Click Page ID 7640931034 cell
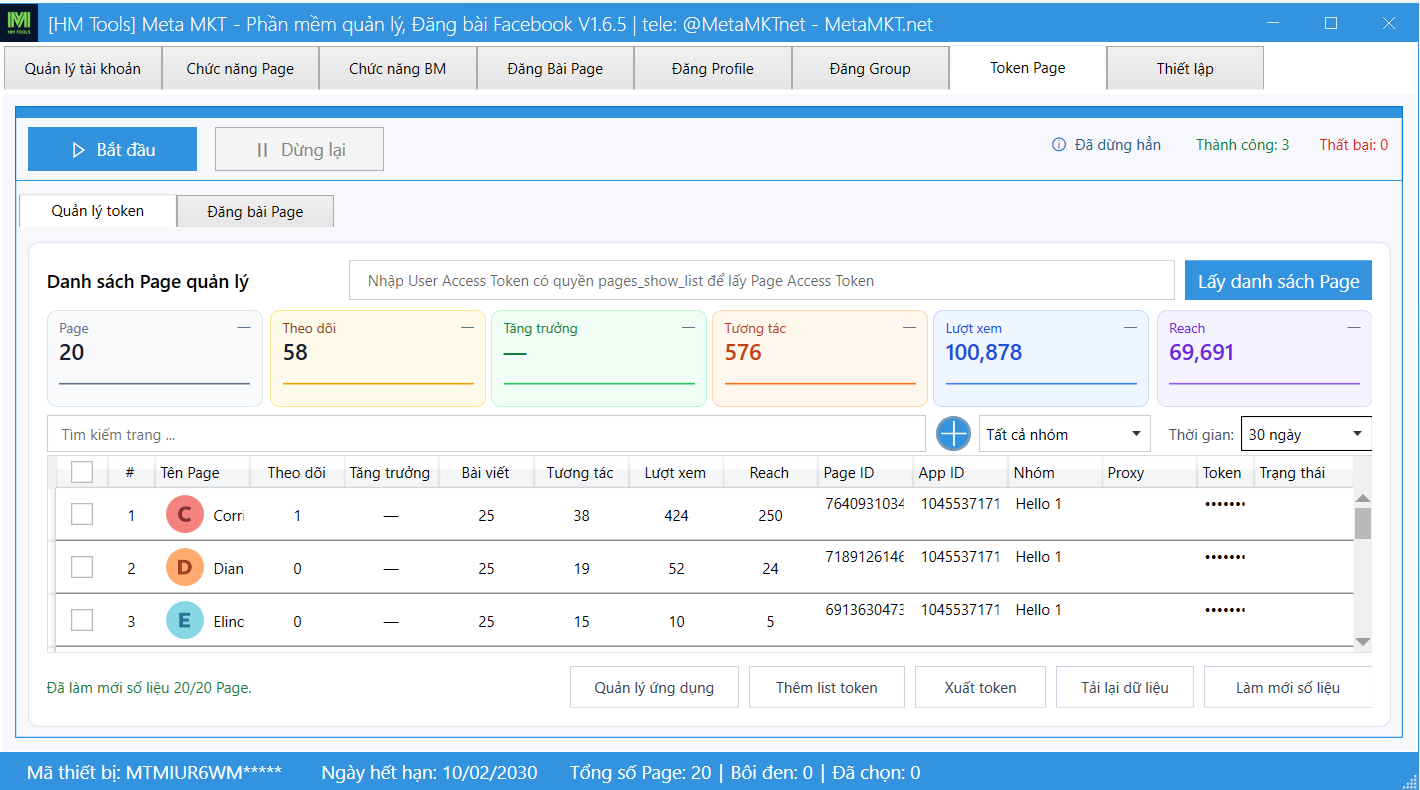Image resolution: width=1420 pixels, height=790 pixels. [x=865, y=504]
